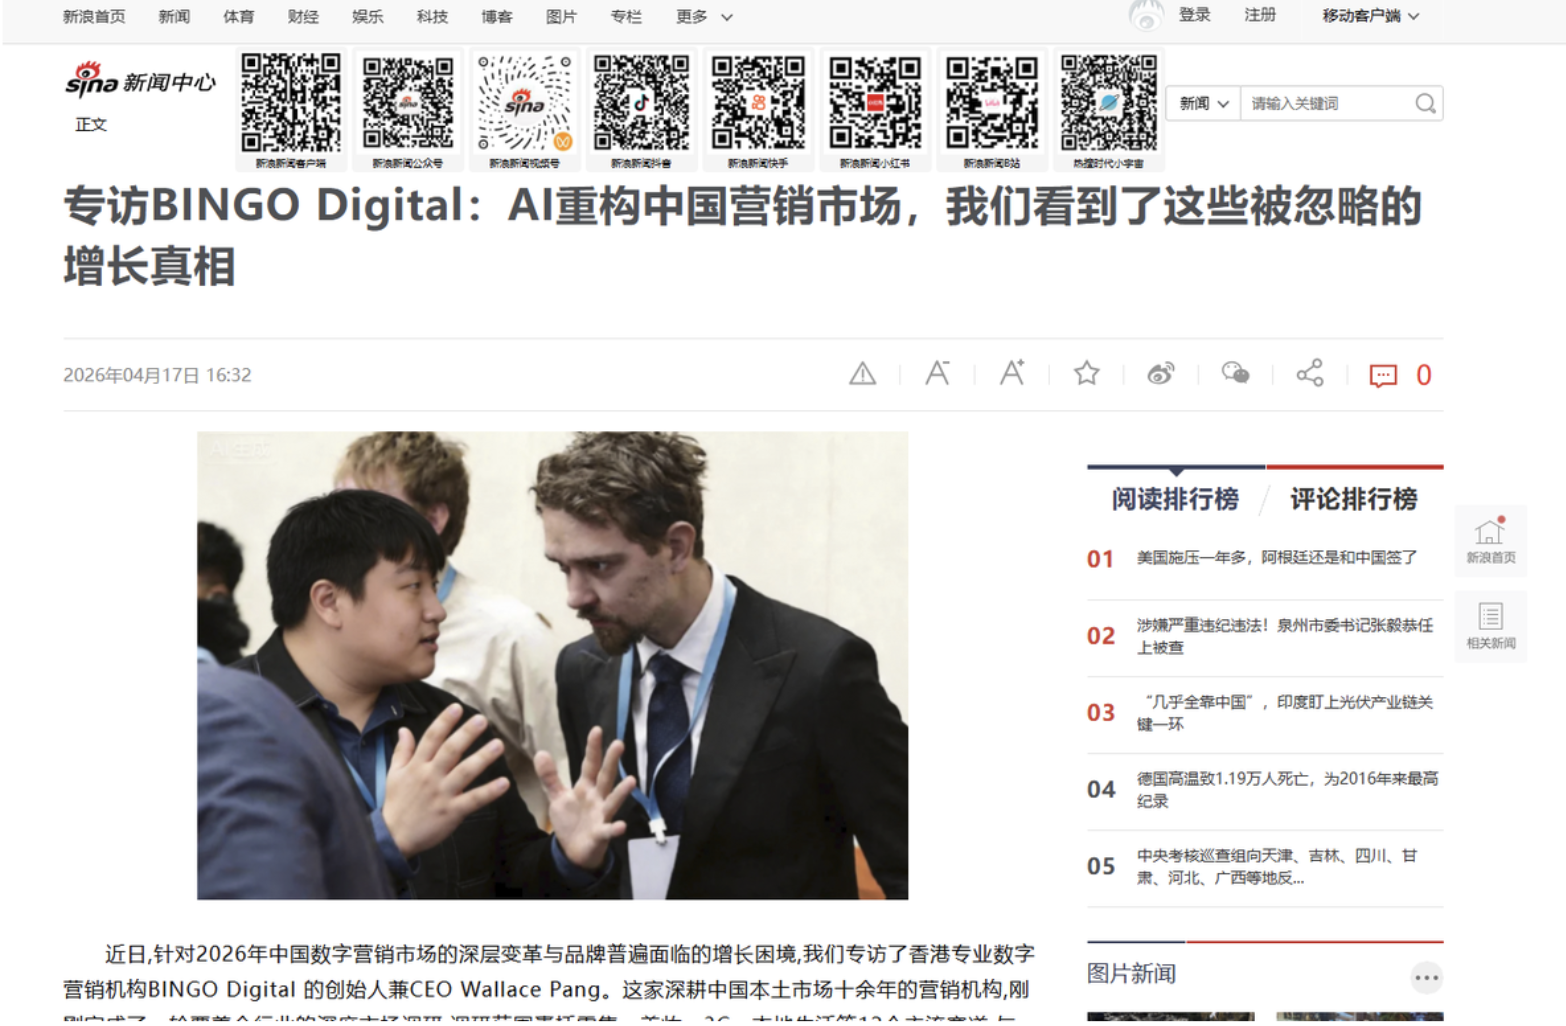This screenshot has height=1026, width=1566.
Task: Open 博客 in top navigation
Action: pyautogui.click(x=497, y=17)
